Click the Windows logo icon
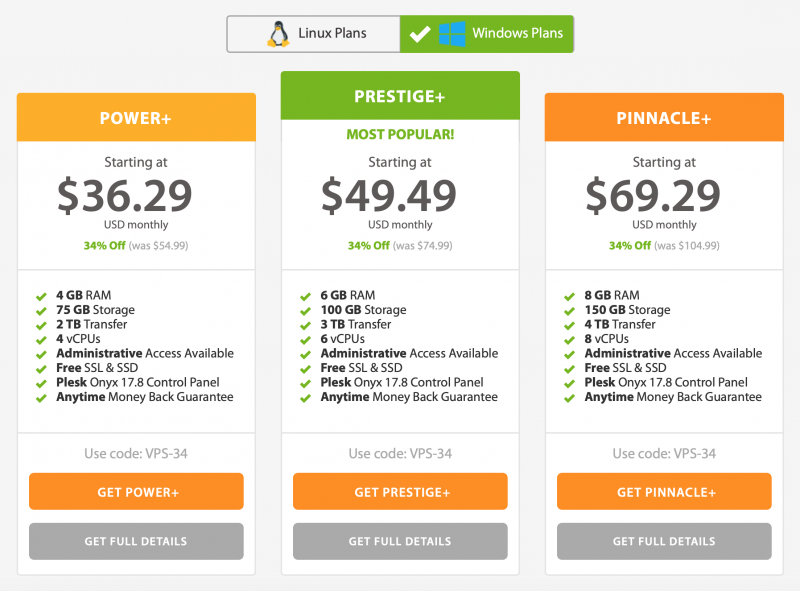The image size is (800, 591). pyautogui.click(x=452, y=34)
